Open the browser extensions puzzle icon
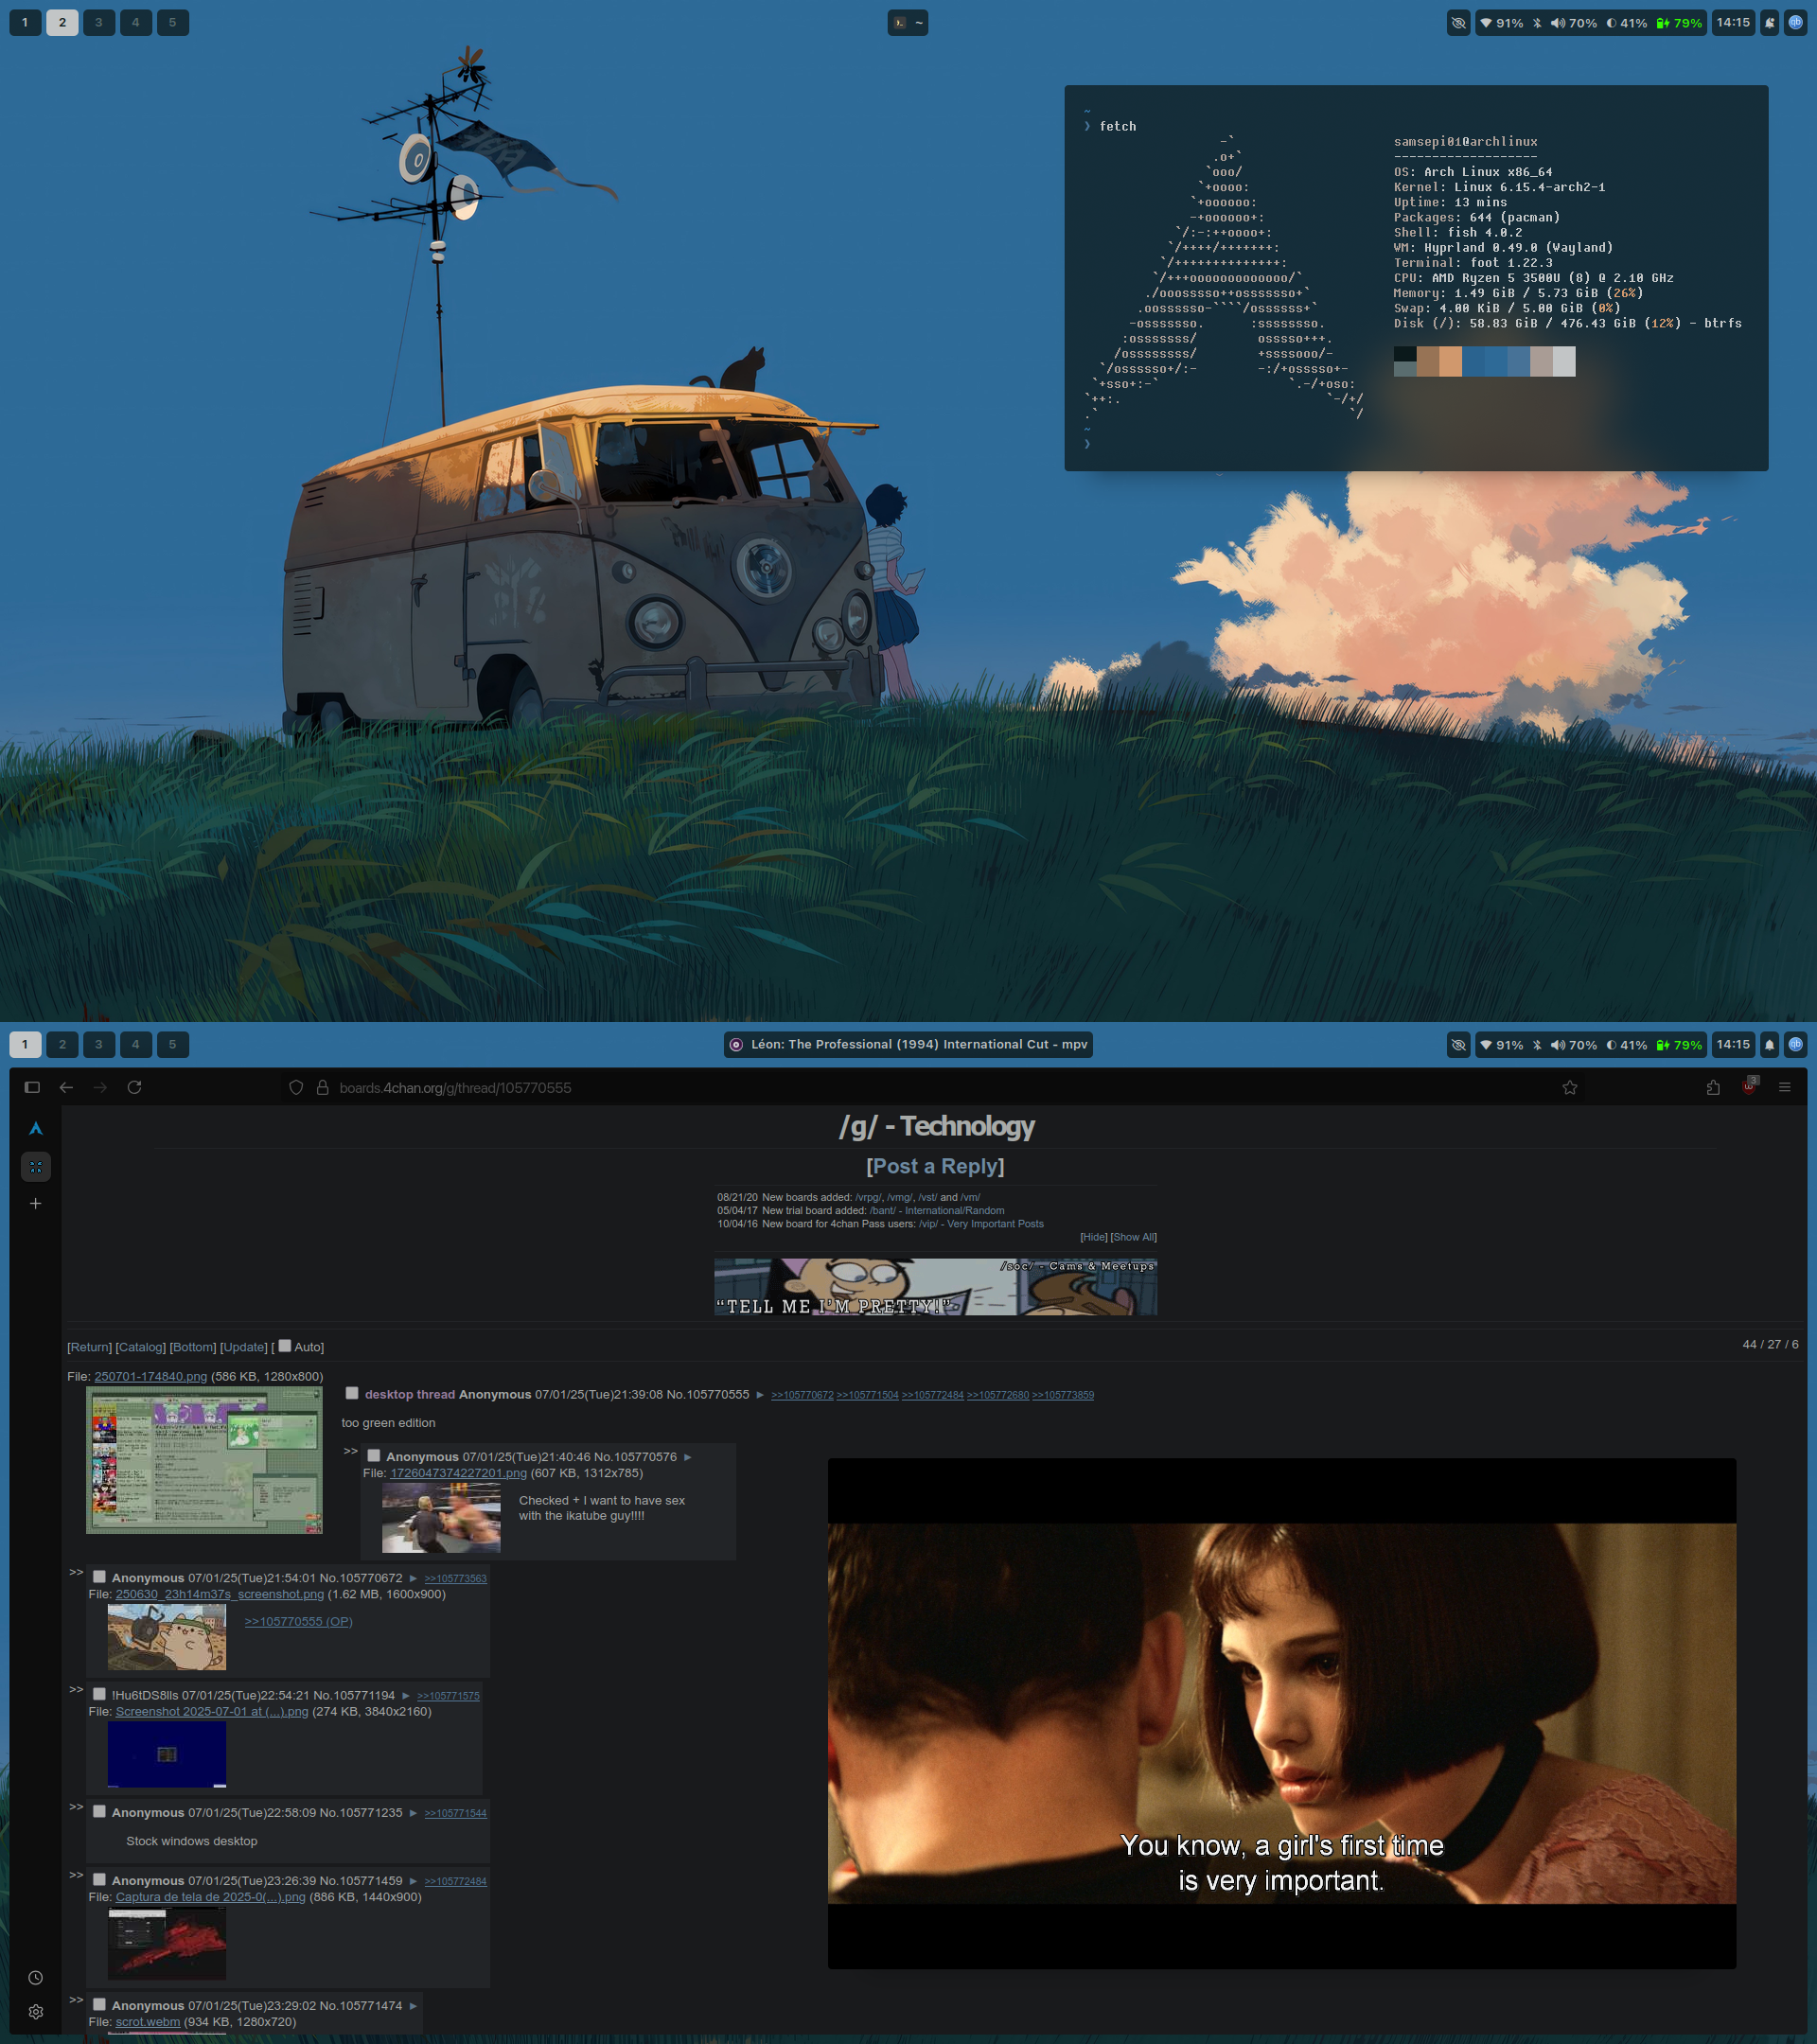Image resolution: width=1817 pixels, height=2044 pixels. 1713,1087
